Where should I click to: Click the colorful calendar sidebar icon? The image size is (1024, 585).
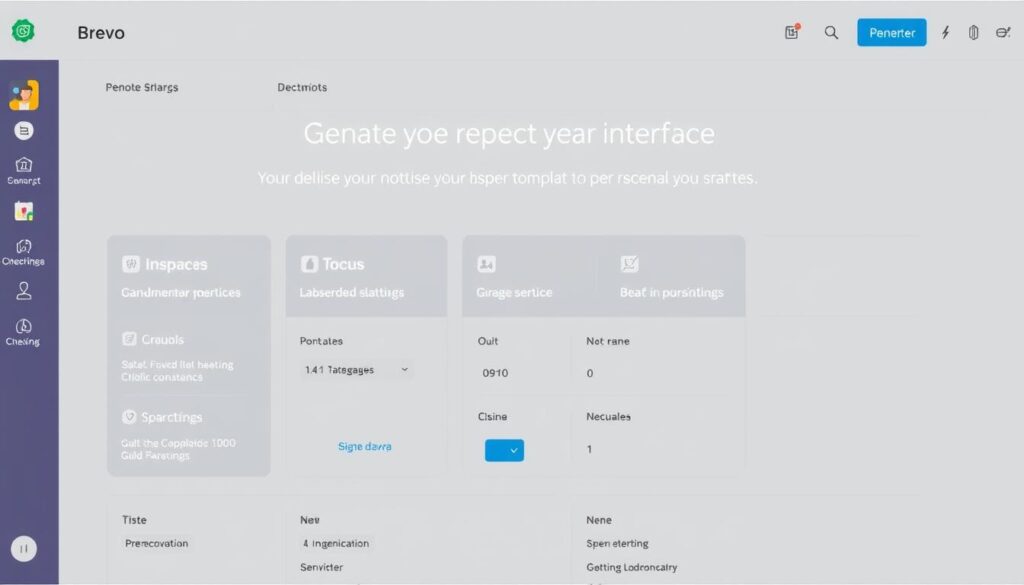click(x=24, y=211)
